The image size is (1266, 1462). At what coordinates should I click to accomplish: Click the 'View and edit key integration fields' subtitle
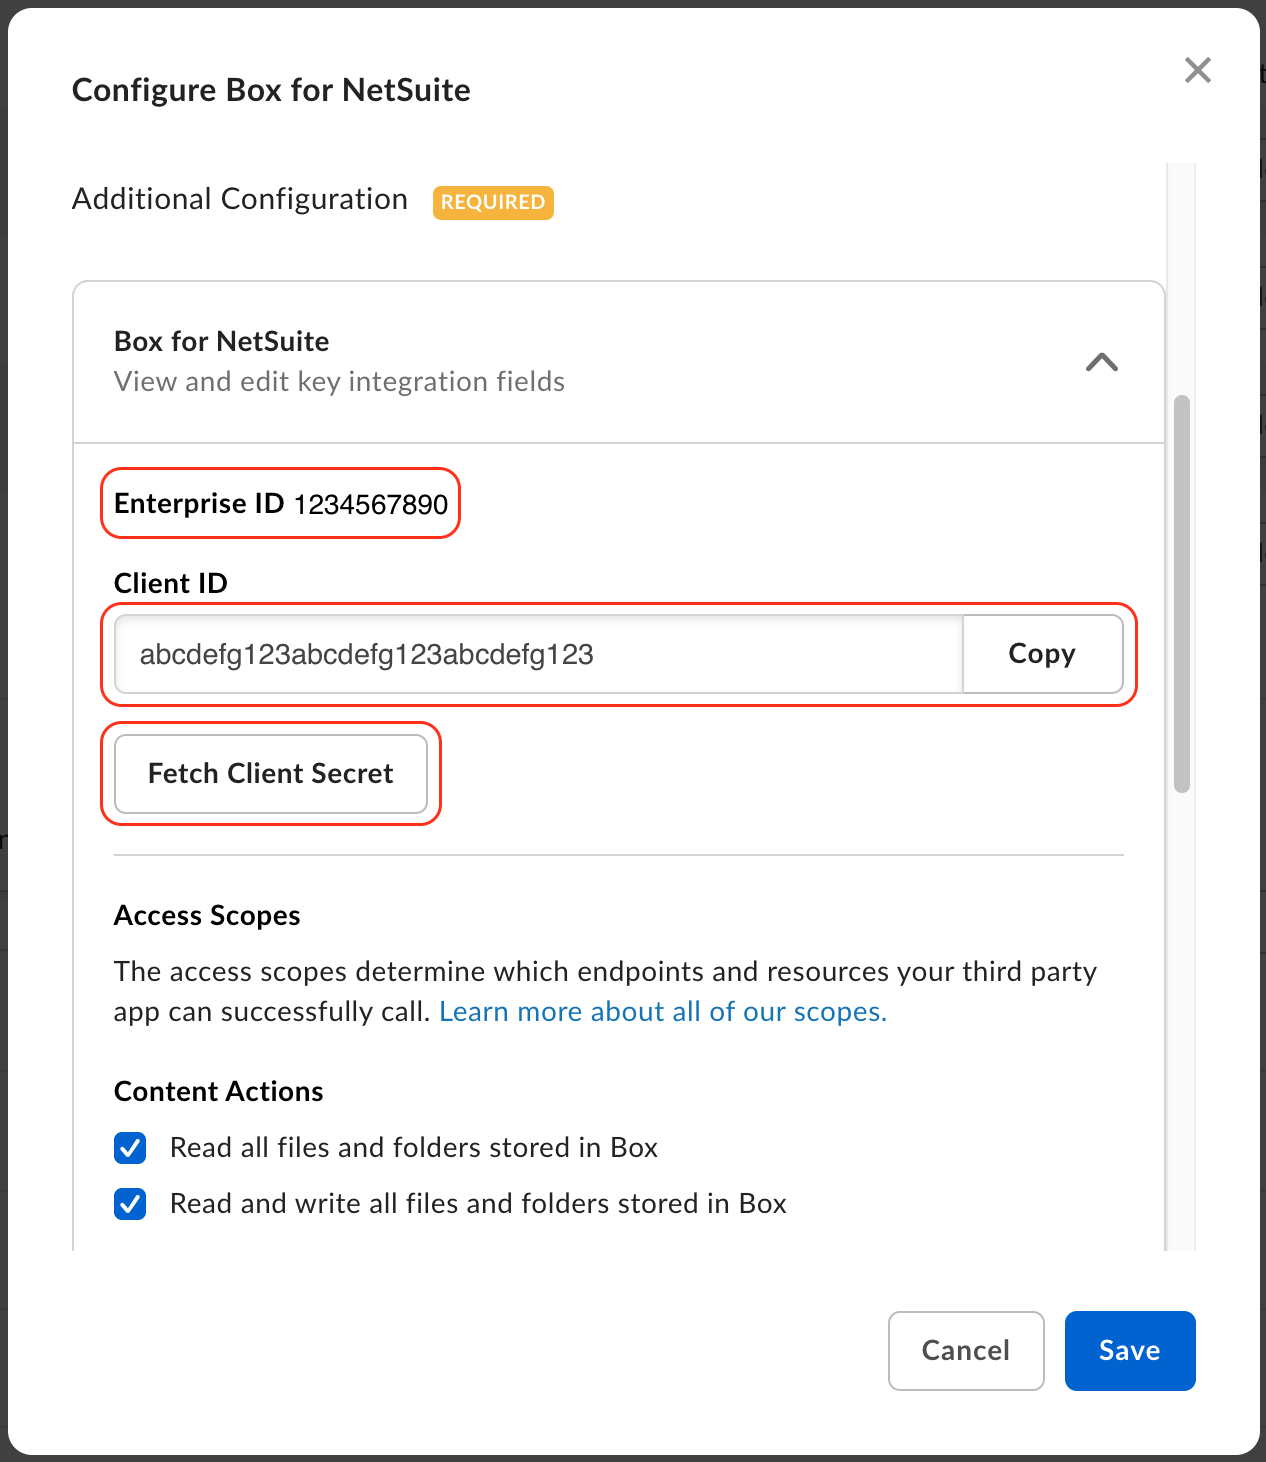339,382
